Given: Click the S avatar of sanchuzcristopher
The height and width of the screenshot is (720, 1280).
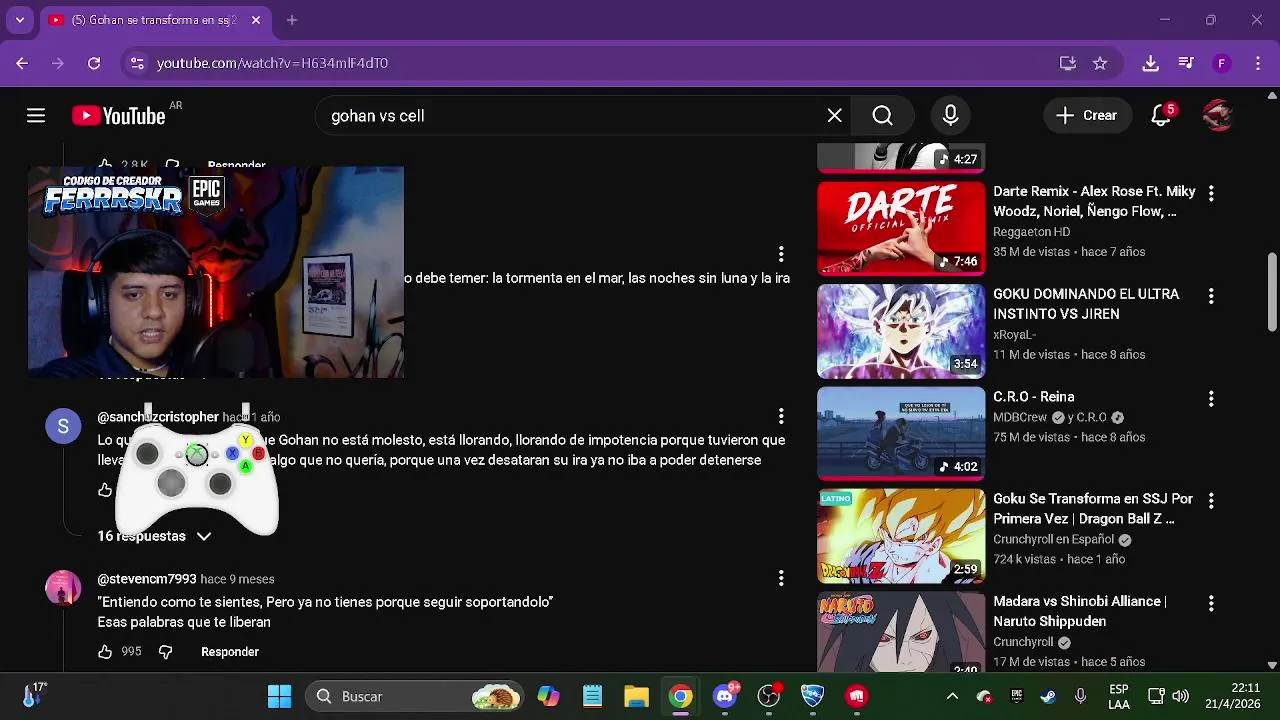Looking at the screenshot, I should click(63, 427).
